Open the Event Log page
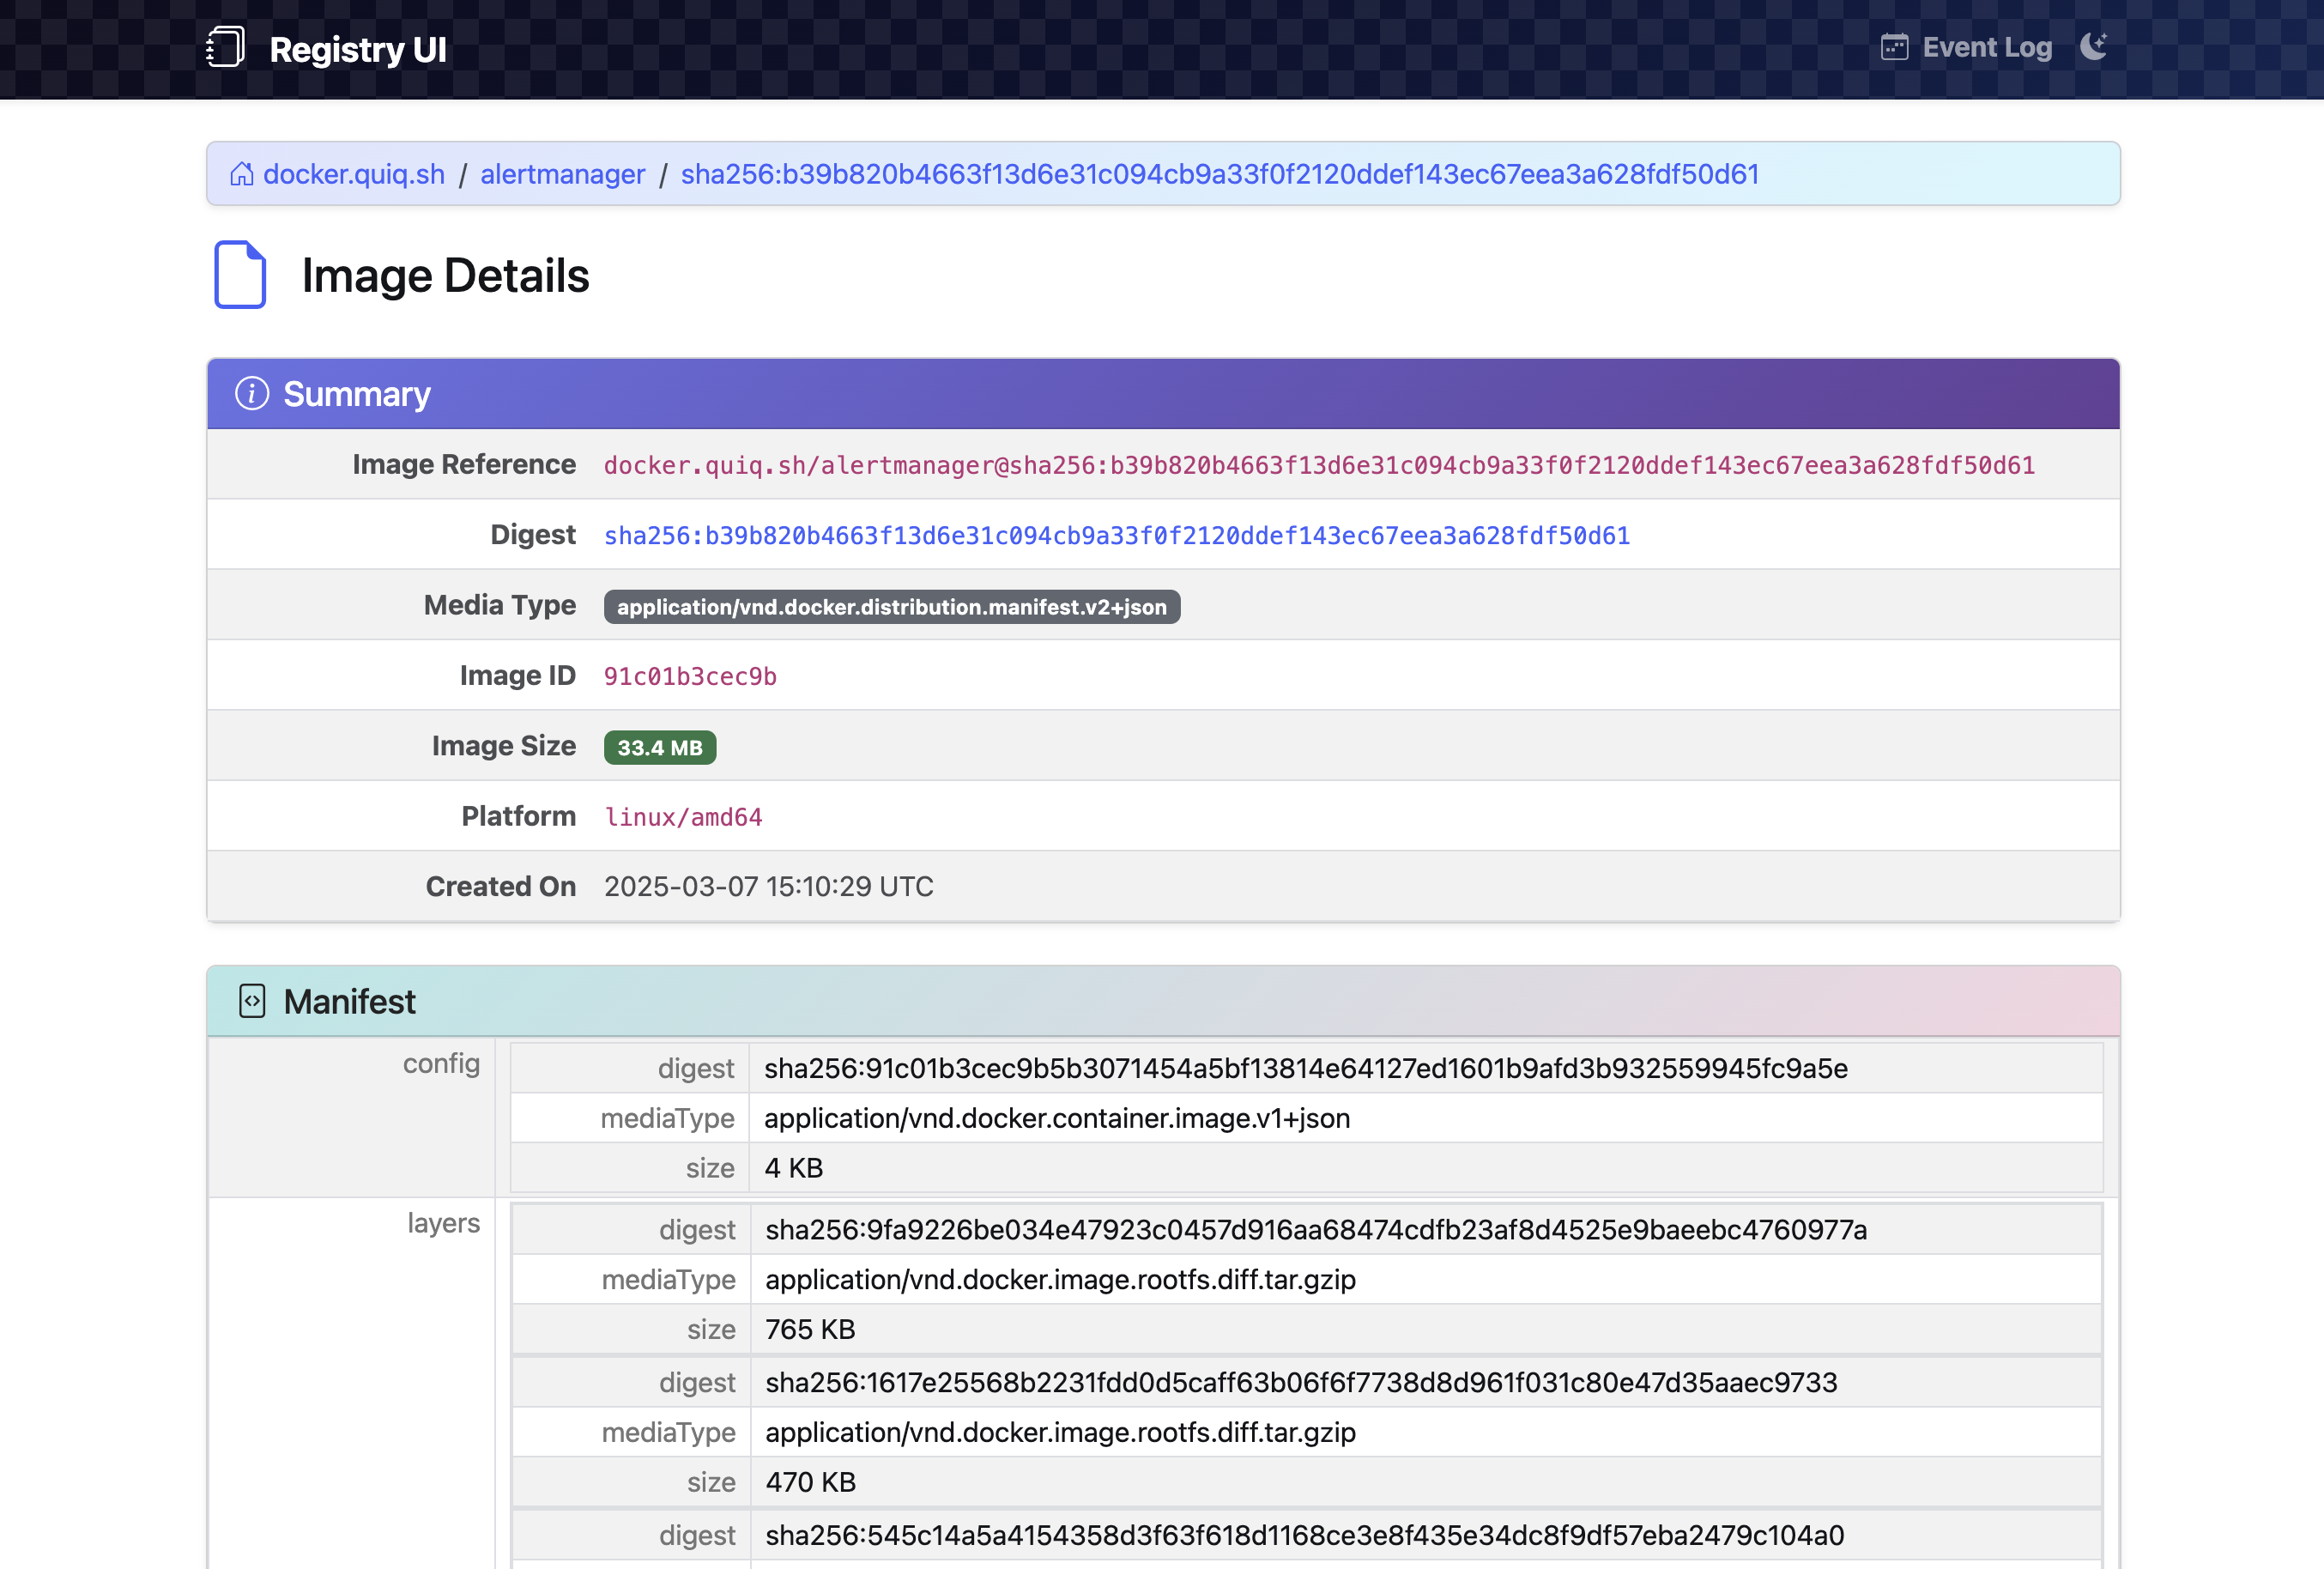The width and height of the screenshot is (2324, 1569). coord(1986,47)
